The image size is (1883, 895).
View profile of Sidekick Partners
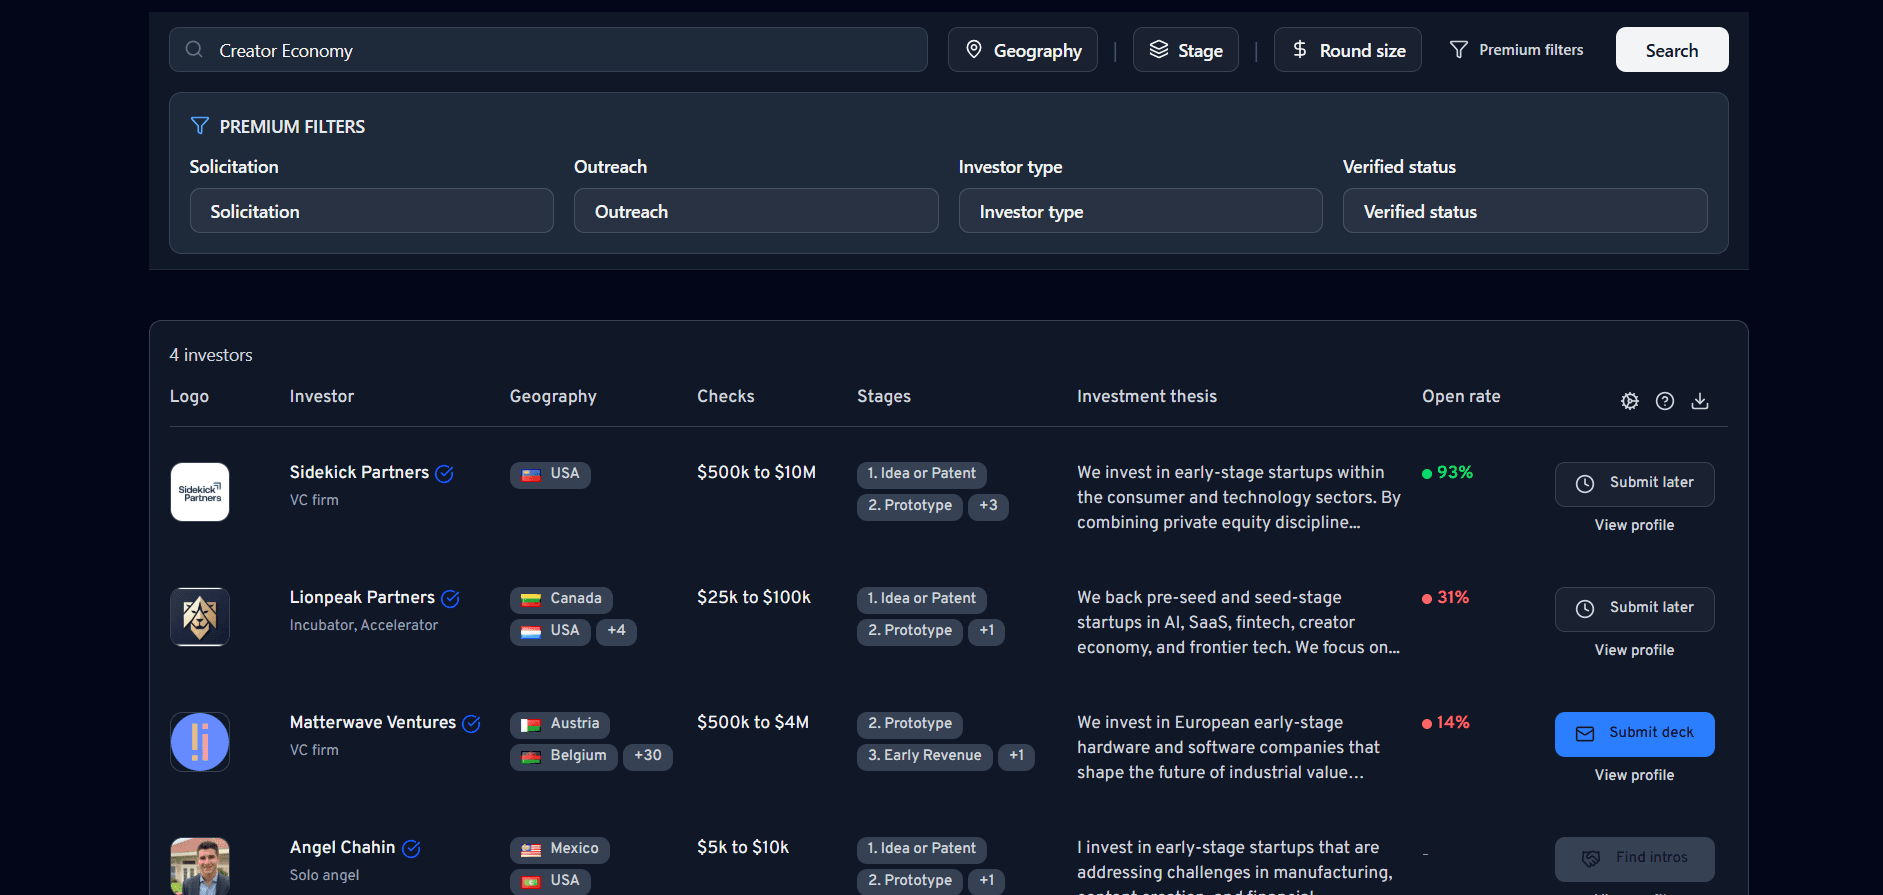click(1634, 525)
